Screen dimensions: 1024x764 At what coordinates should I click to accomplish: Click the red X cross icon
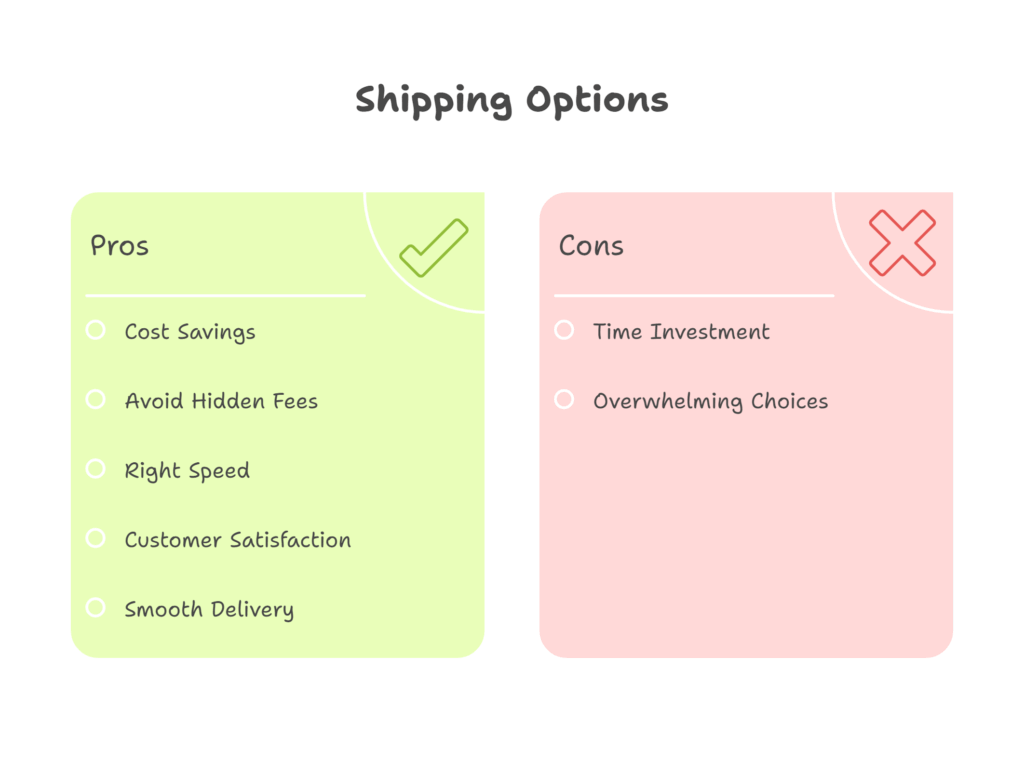(902, 243)
